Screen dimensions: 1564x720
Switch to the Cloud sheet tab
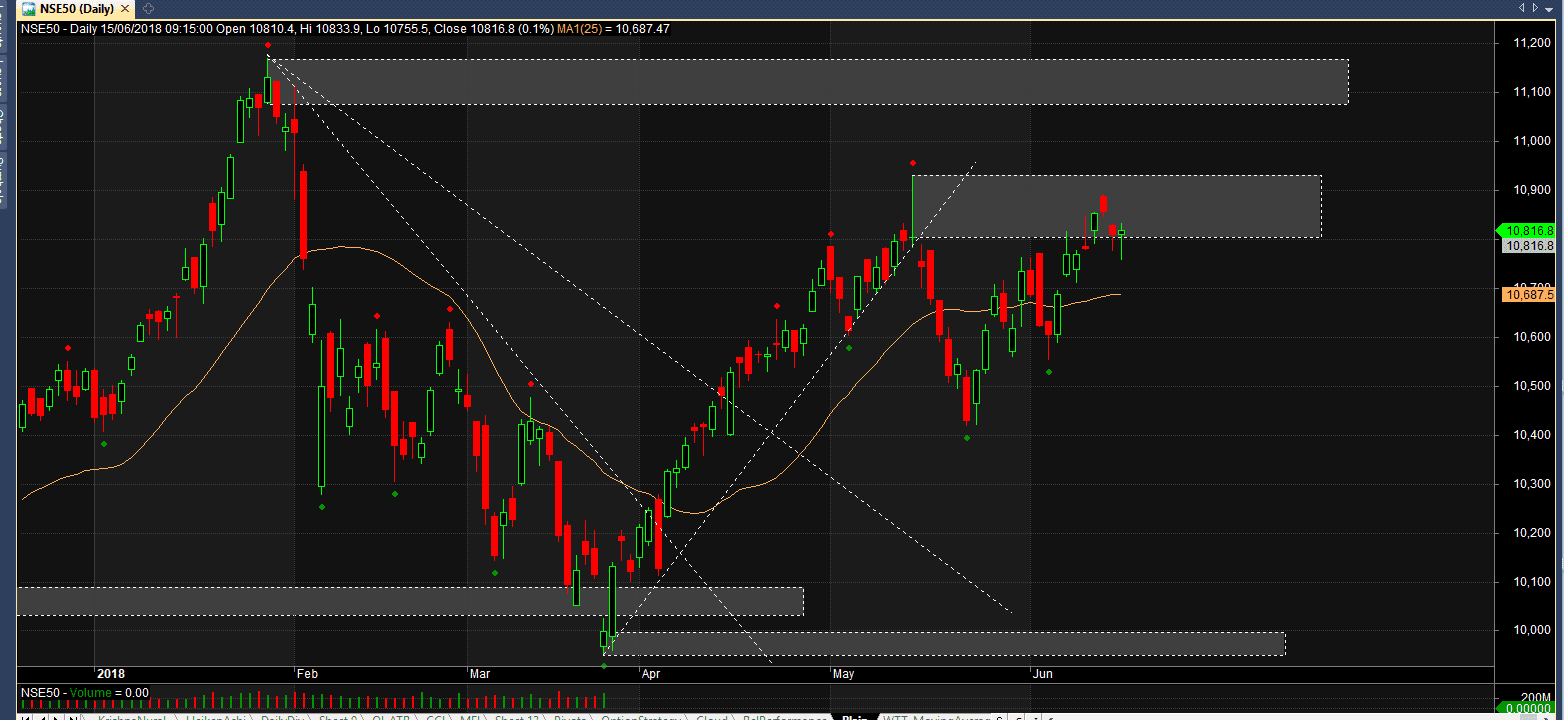click(x=712, y=718)
